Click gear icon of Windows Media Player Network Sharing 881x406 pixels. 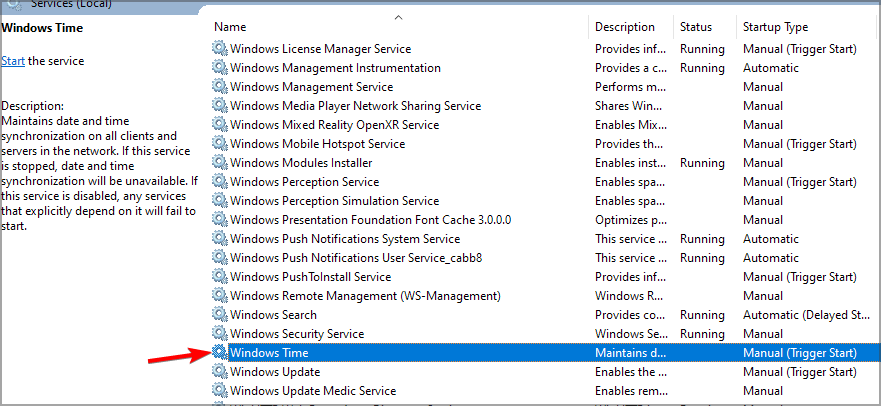click(219, 106)
